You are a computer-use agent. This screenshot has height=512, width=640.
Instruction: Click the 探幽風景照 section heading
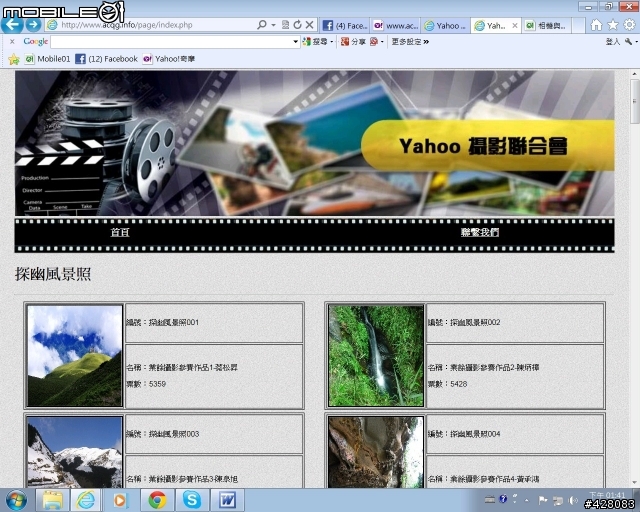pyautogui.click(x=53, y=274)
